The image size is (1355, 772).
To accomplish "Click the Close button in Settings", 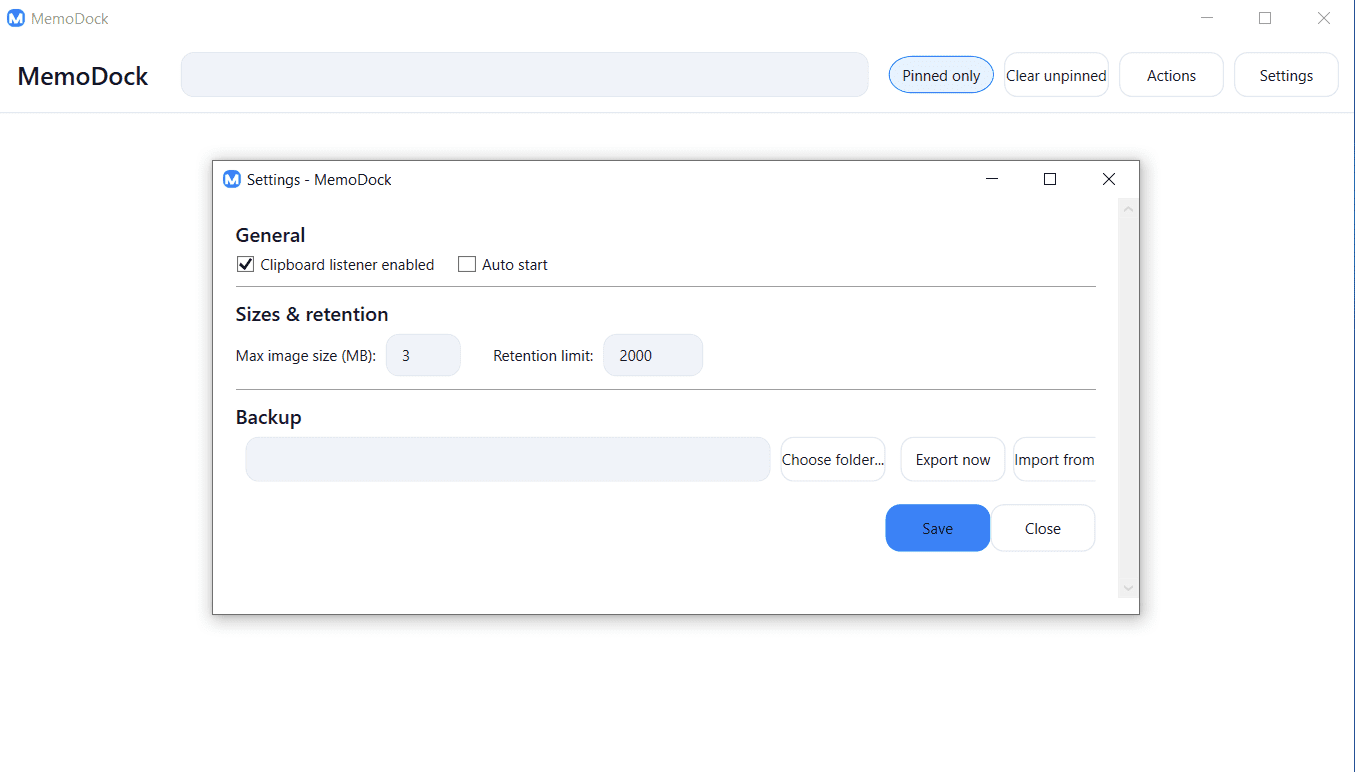I will click(x=1042, y=528).
